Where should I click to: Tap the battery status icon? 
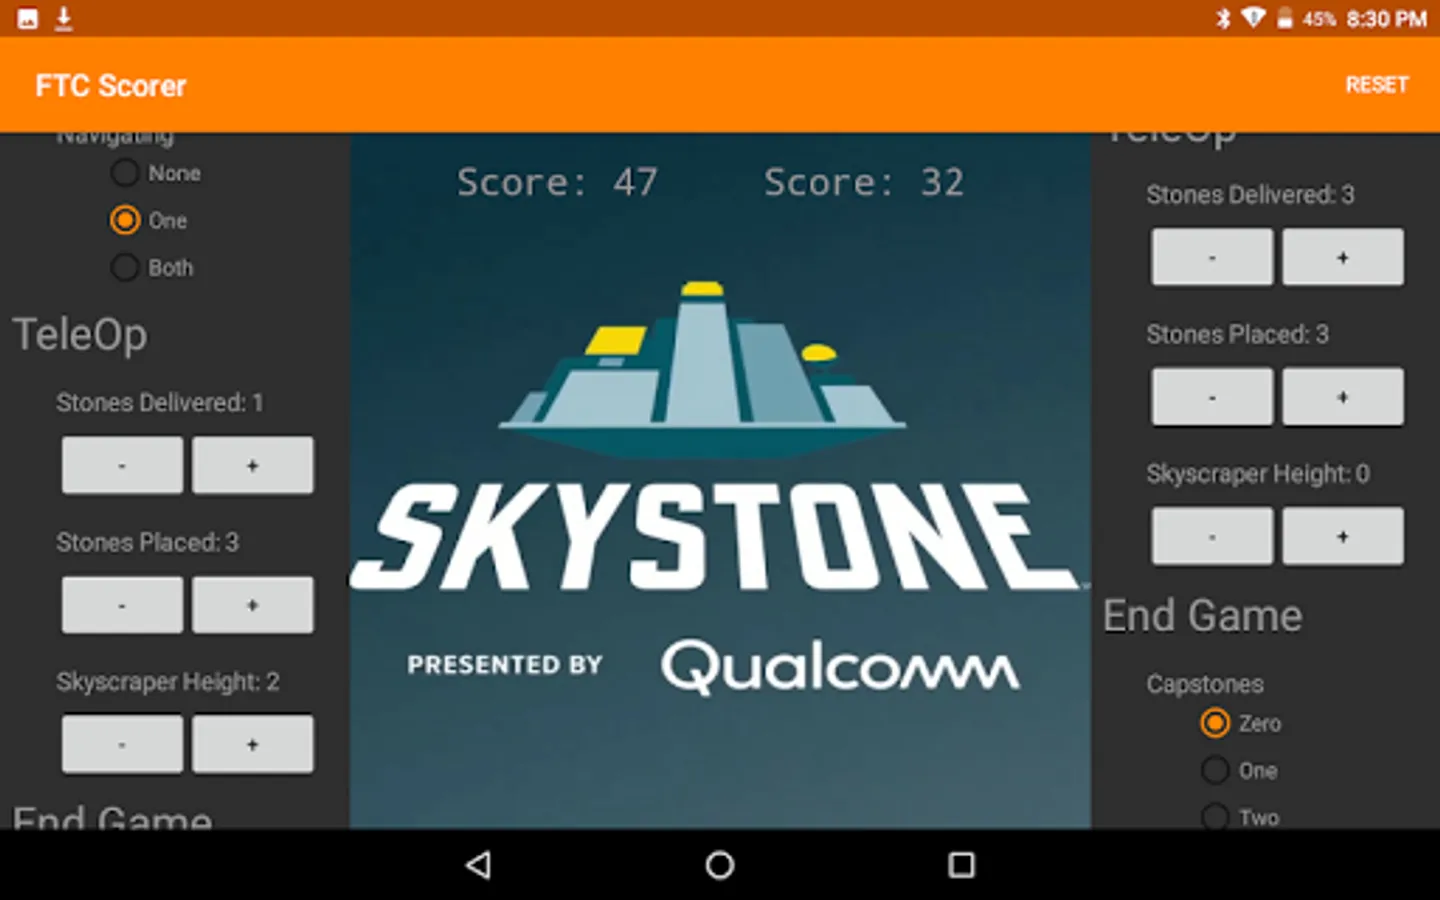point(1284,18)
